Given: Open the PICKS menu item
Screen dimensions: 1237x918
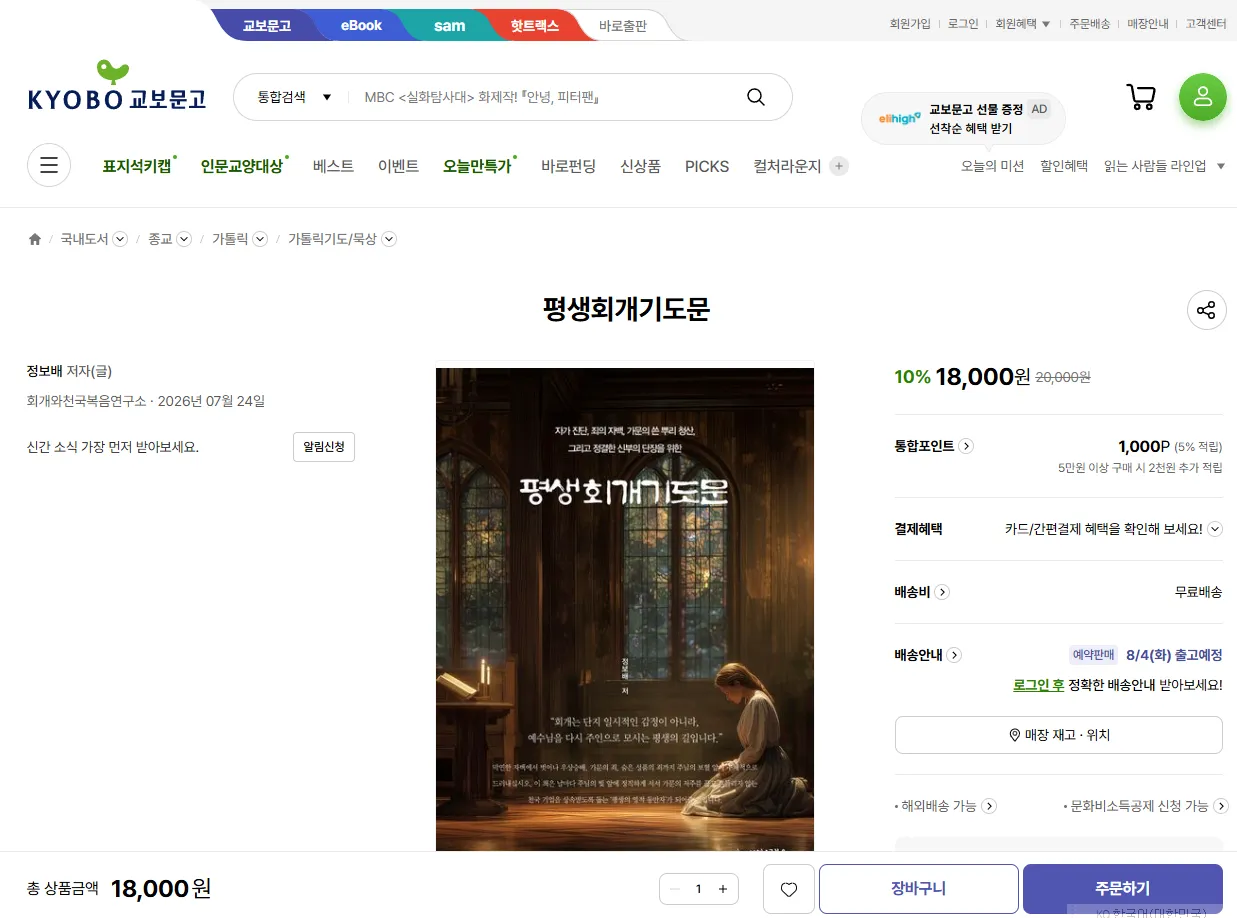Looking at the screenshot, I should coord(707,166).
